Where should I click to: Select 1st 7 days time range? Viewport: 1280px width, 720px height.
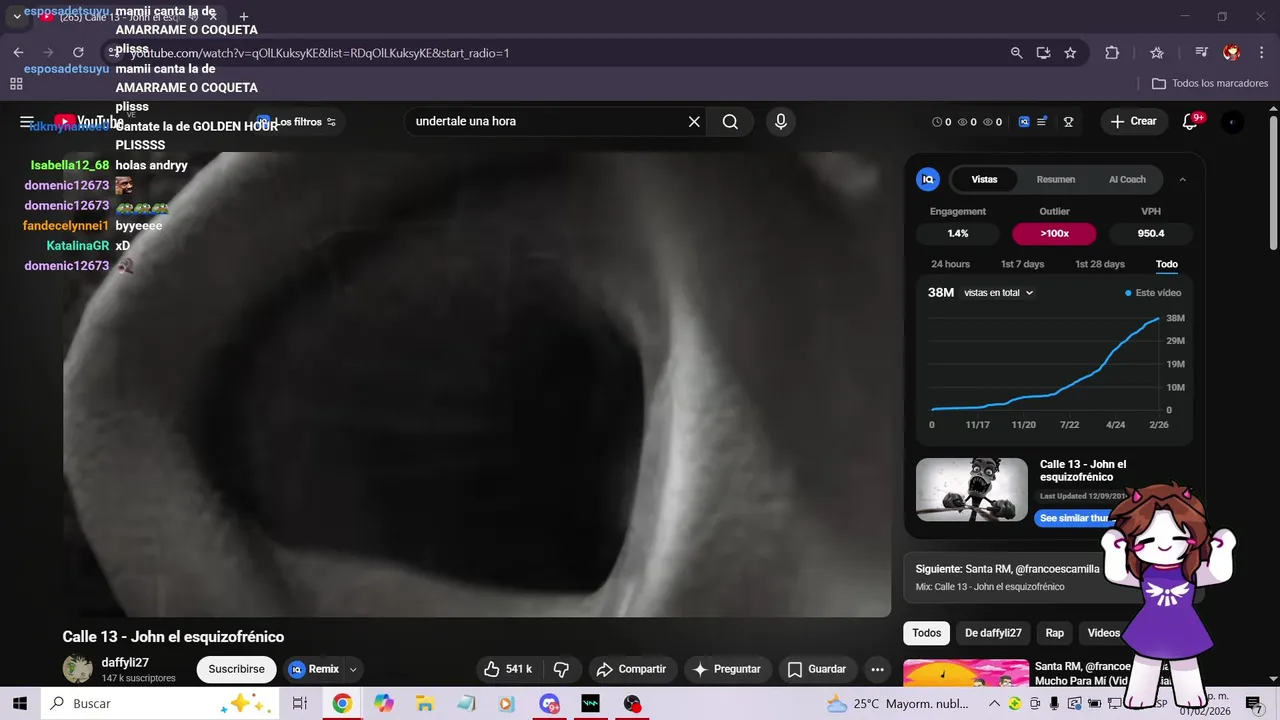point(1022,264)
